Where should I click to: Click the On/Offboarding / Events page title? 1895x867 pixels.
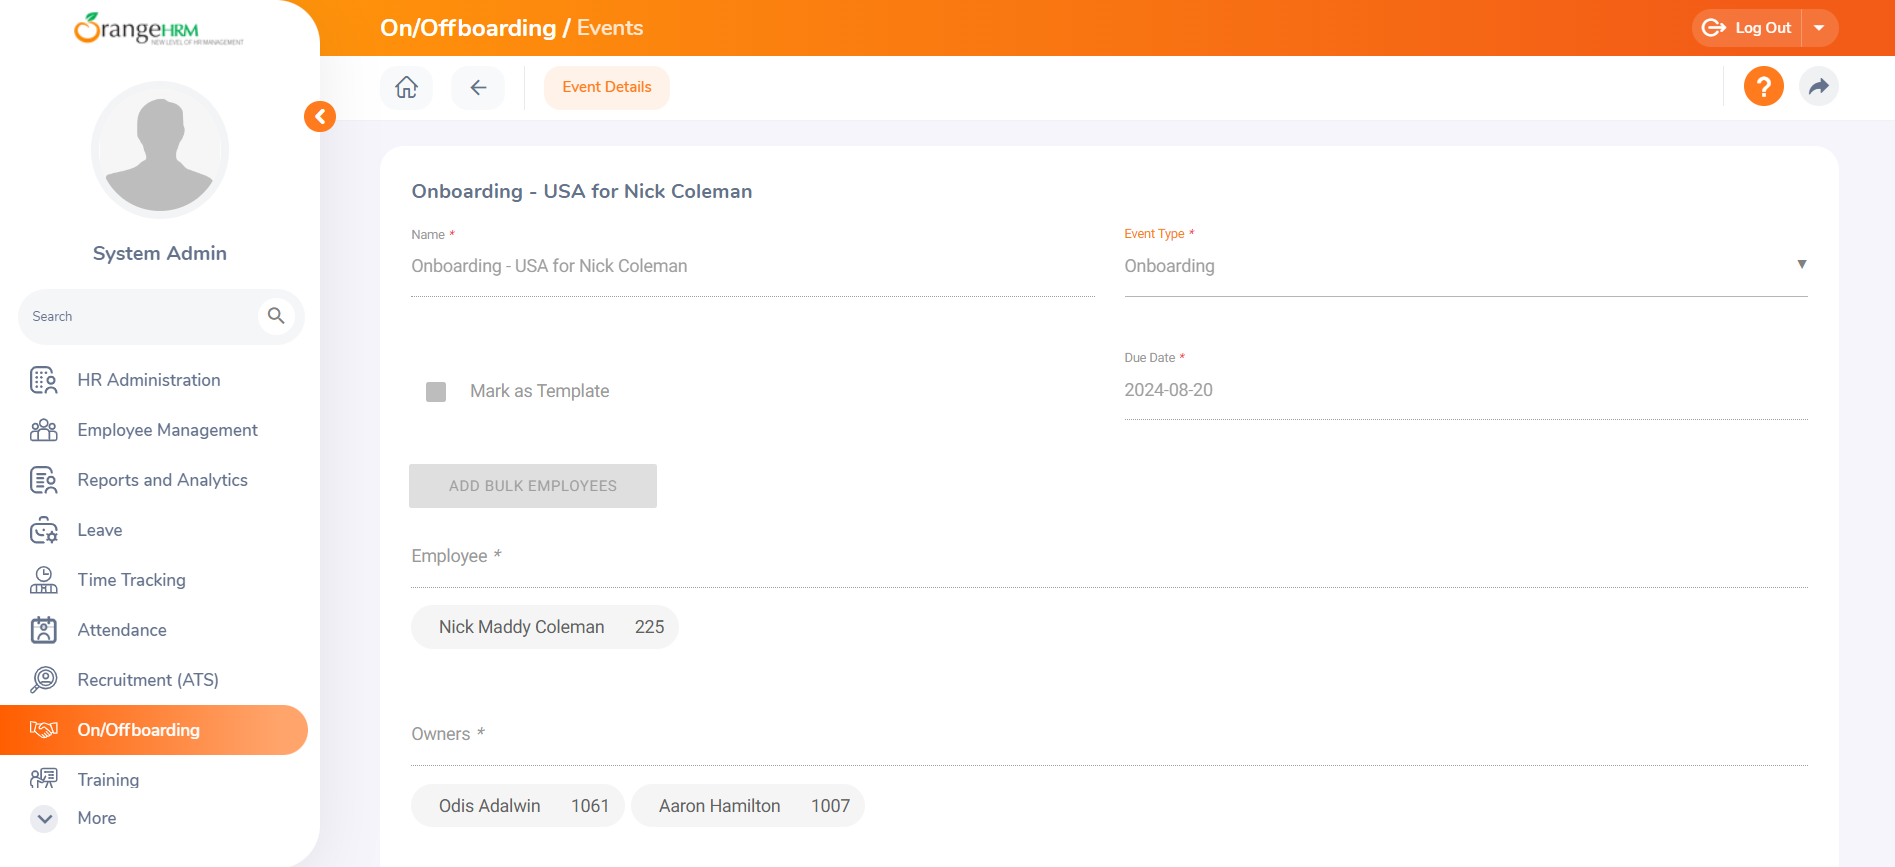tap(511, 28)
